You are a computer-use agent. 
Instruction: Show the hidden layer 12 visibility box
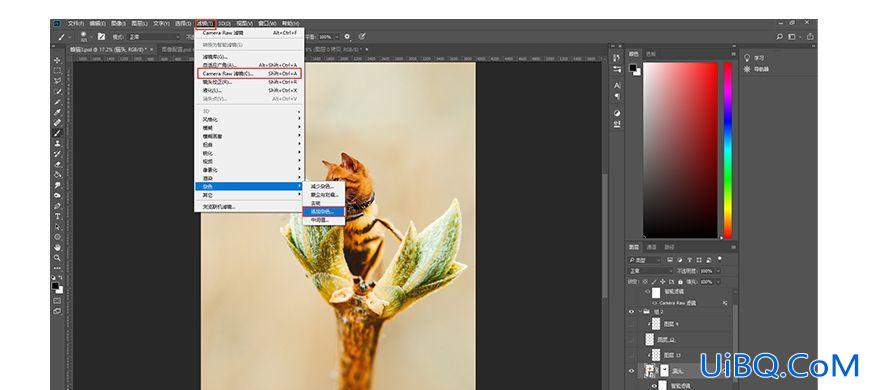tap(631, 339)
